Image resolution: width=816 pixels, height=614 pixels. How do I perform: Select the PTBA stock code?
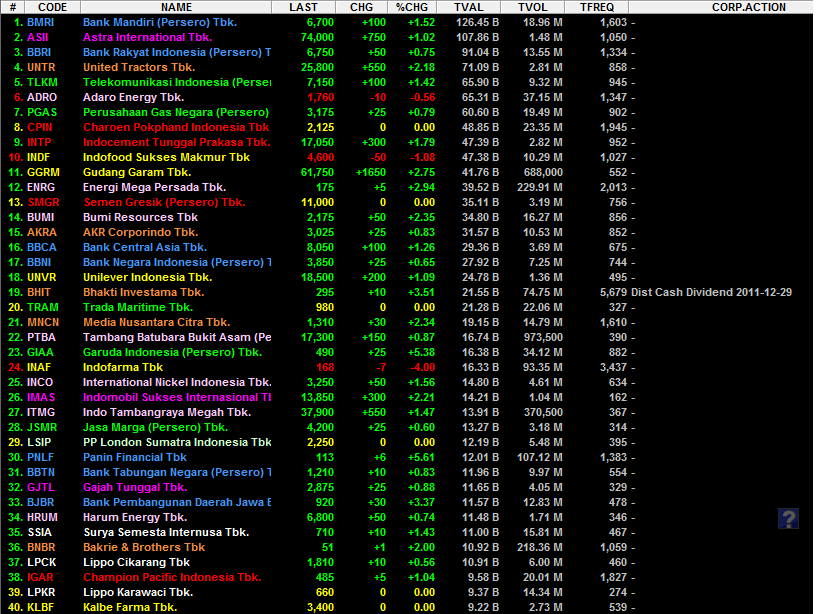click(x=41, y=337)
